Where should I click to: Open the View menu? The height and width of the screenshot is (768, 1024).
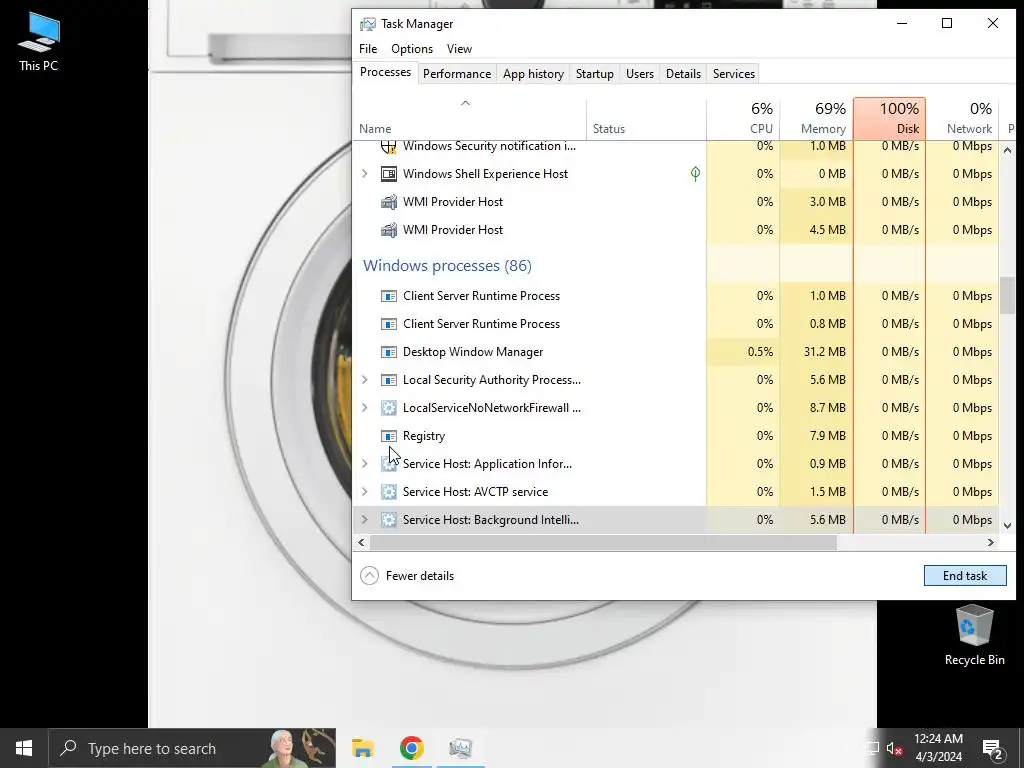(459, 49)
